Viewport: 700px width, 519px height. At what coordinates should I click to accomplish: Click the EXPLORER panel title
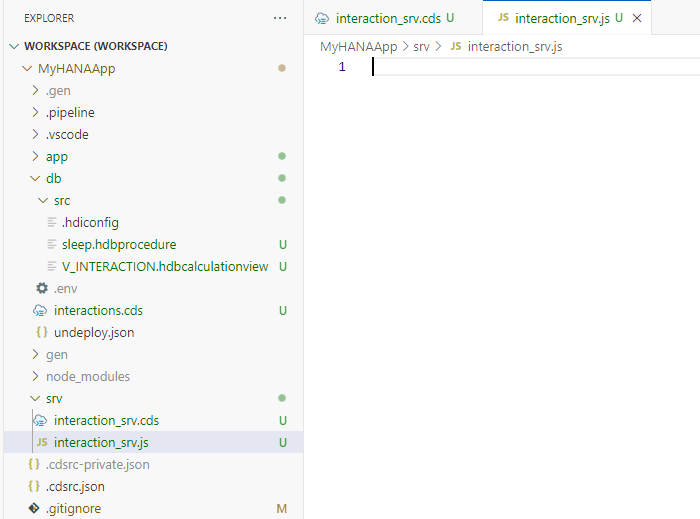pyautogui.click(x=49, y=18)
